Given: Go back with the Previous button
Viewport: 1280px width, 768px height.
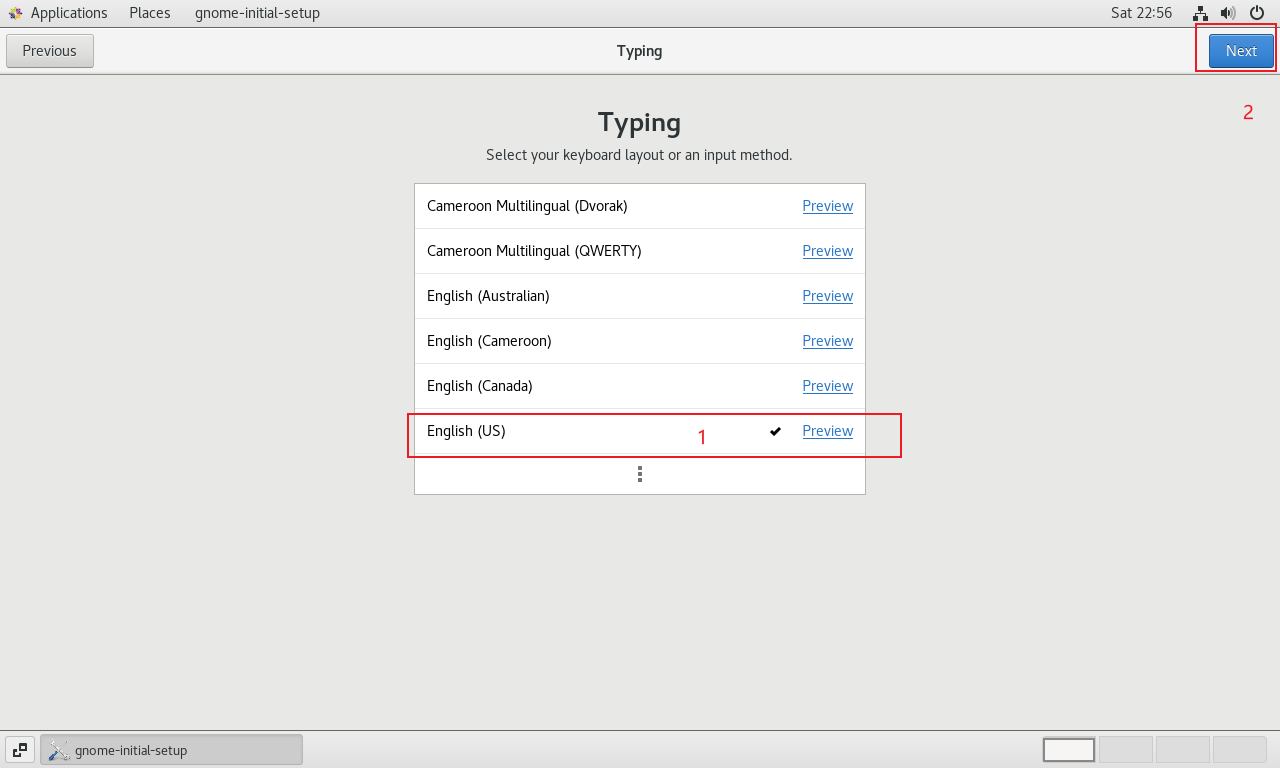Looking at the screenshot, I should (50, 51).
